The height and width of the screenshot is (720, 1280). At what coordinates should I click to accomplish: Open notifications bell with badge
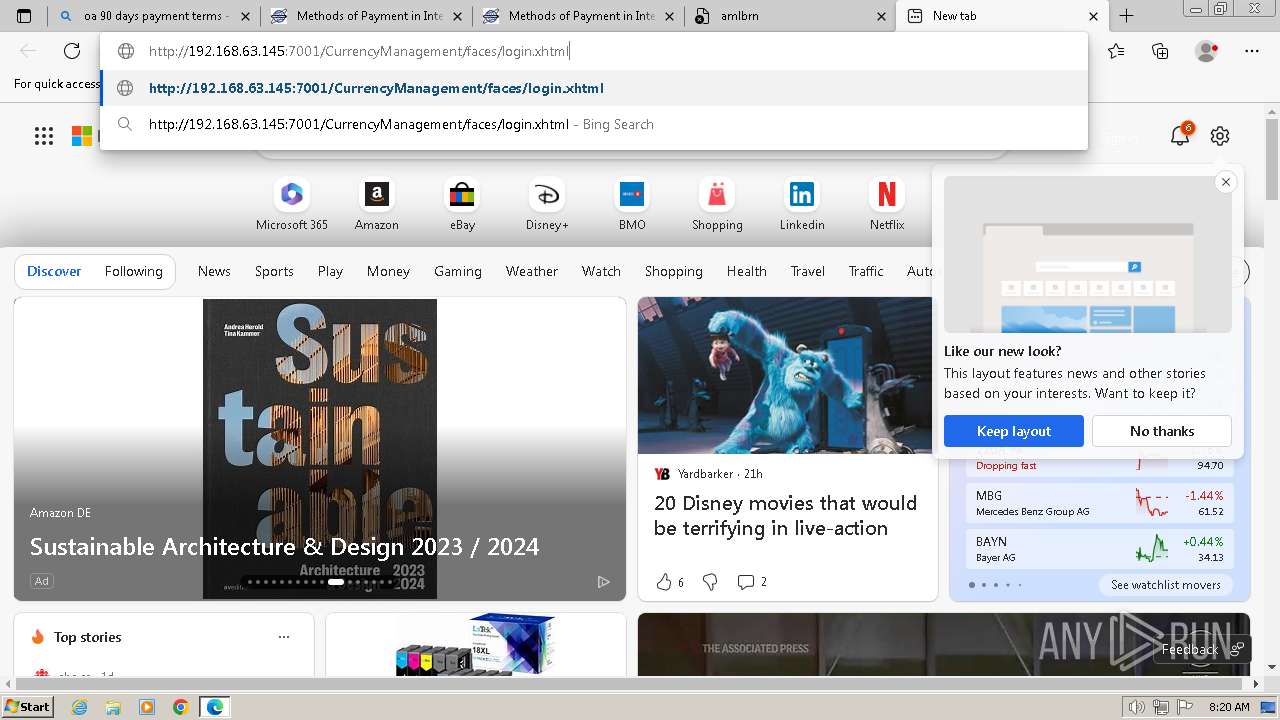[1181, 135]
